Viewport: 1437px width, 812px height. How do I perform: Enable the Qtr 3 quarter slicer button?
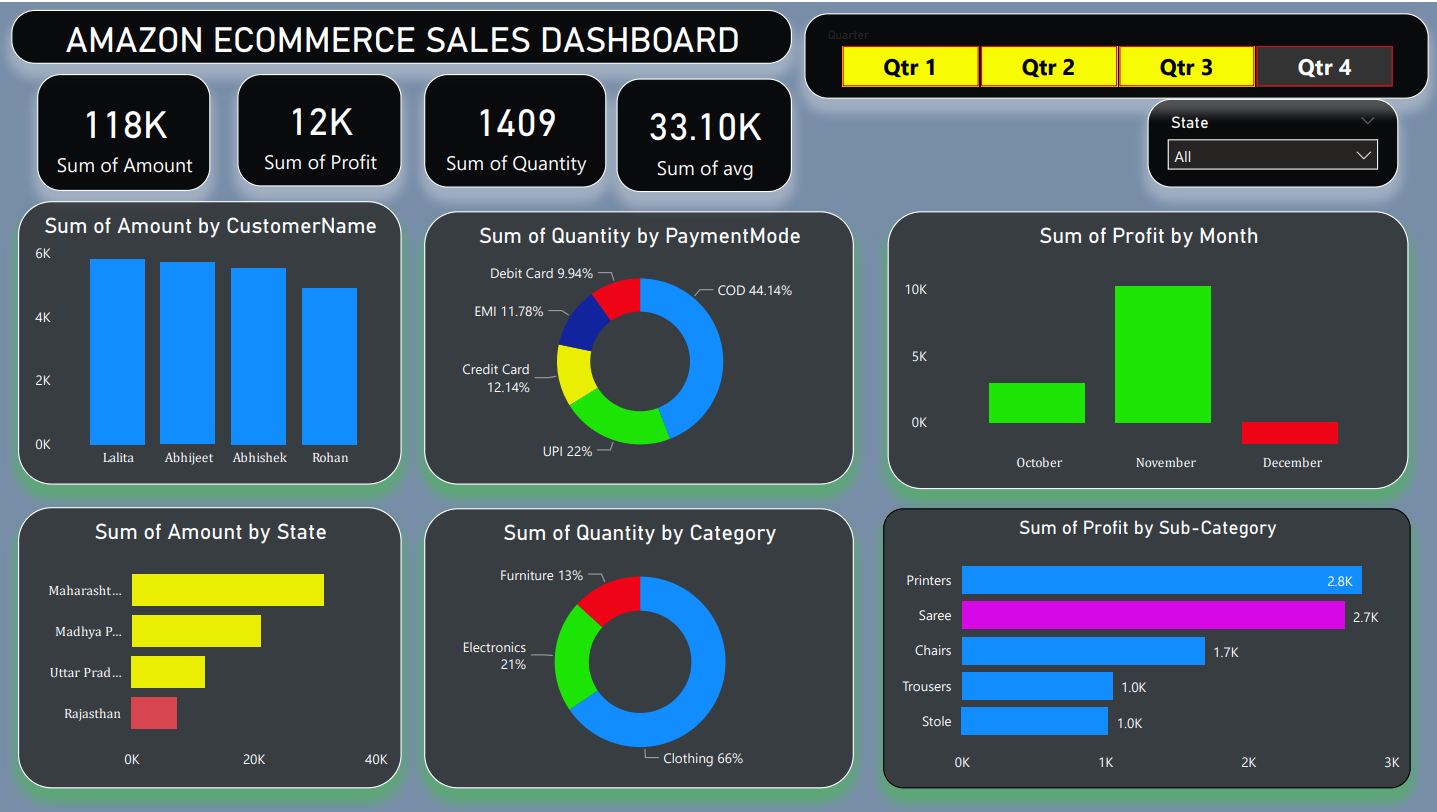(x=1185, y=66)
